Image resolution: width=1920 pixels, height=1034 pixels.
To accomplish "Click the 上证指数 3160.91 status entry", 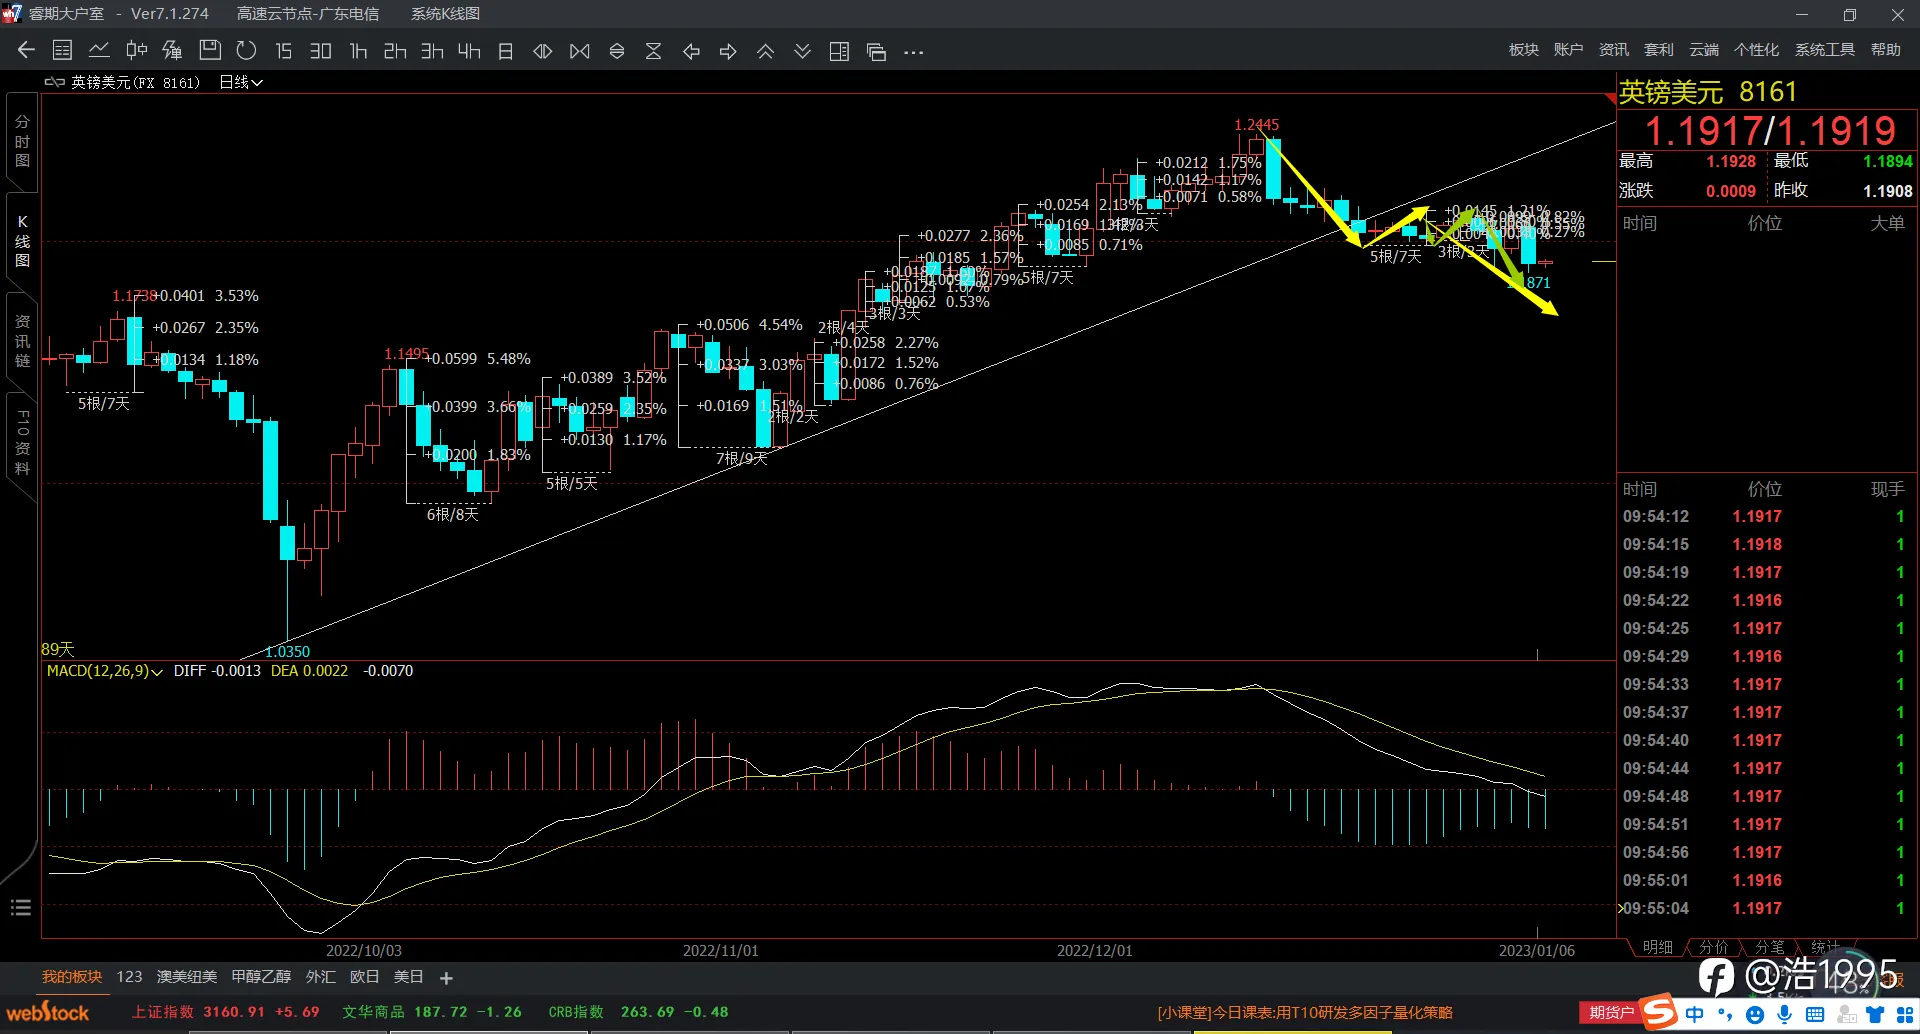I will coord(226,1012).
